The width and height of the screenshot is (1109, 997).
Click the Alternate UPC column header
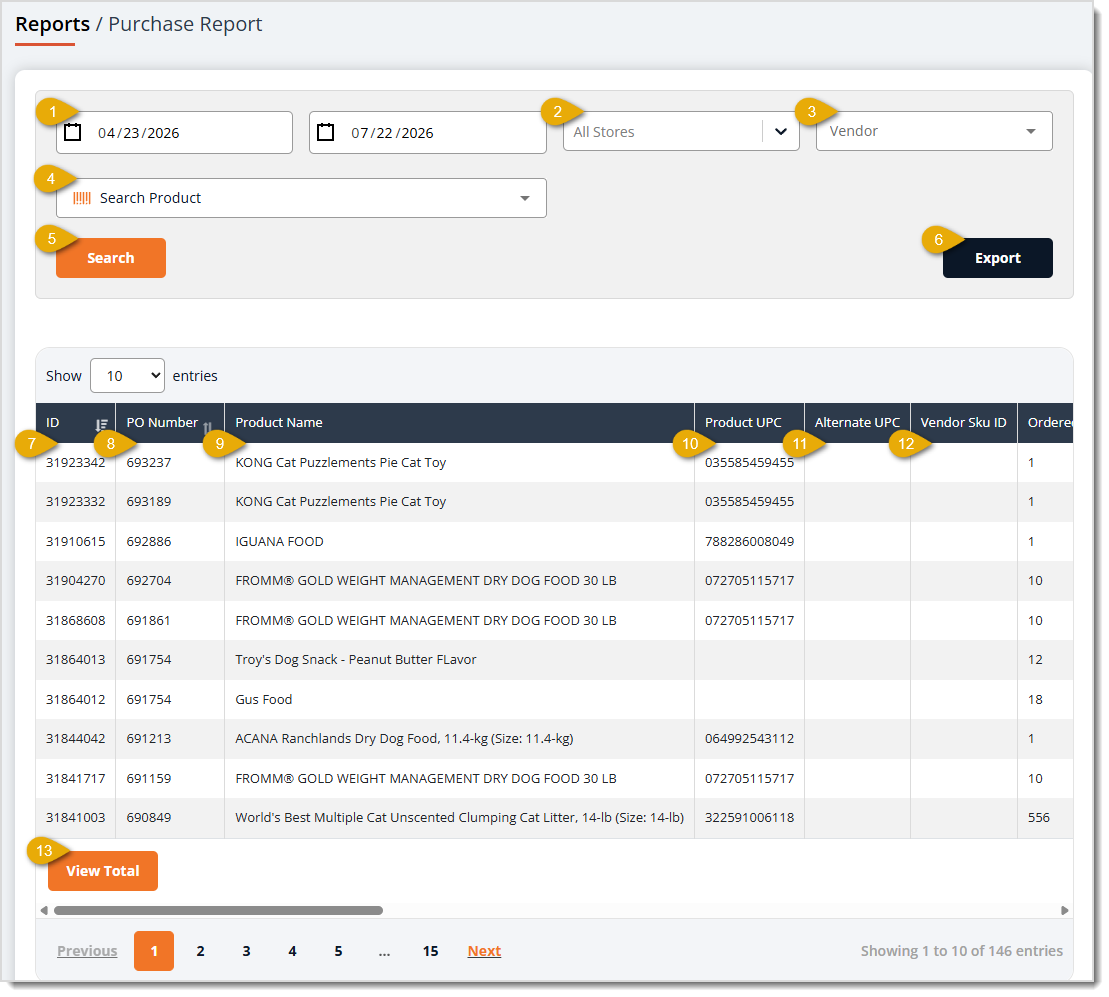(857, 422)
